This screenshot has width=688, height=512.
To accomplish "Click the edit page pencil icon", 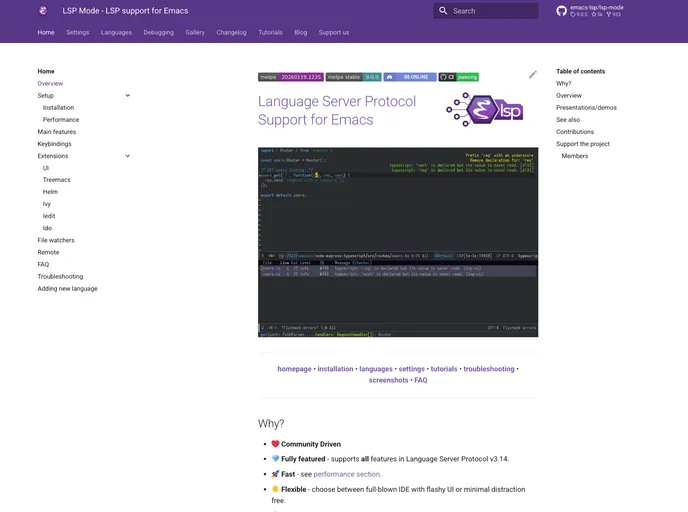I will tap(533, 74).
